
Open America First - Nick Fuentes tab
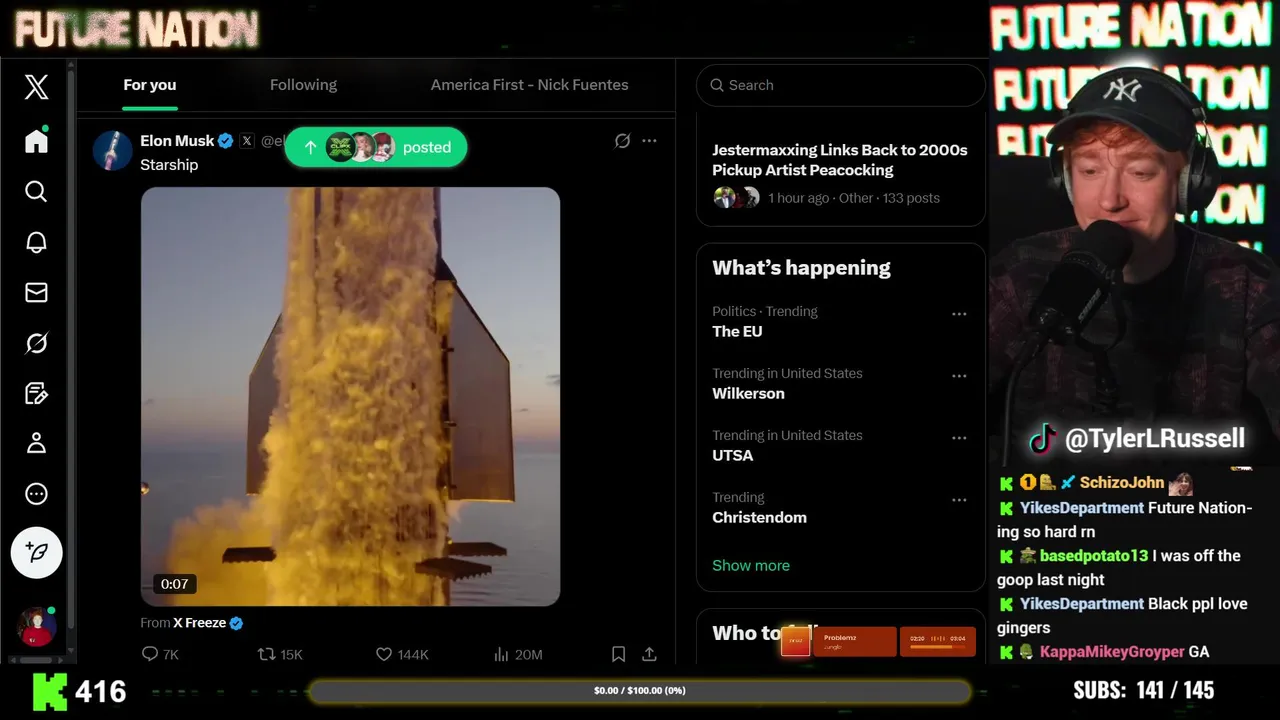pos(529,85)
